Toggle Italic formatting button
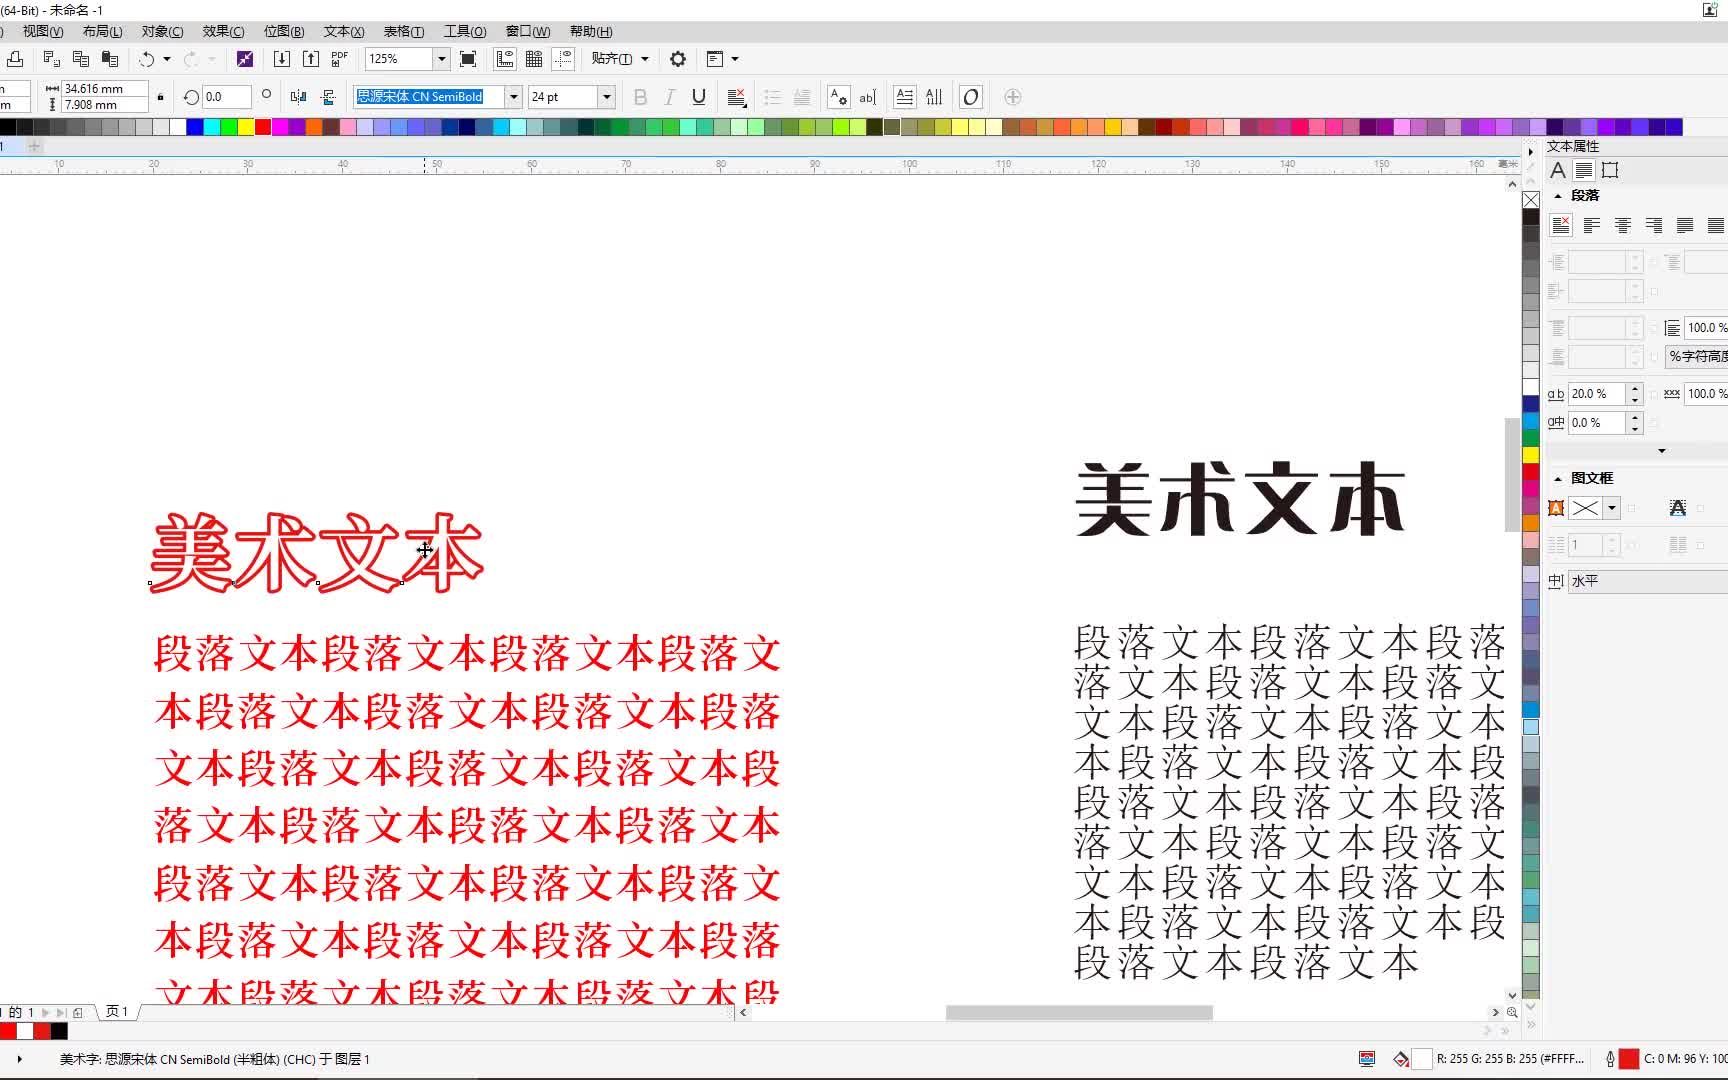This screenshot has height=1080, width=1728. [670, 97]
